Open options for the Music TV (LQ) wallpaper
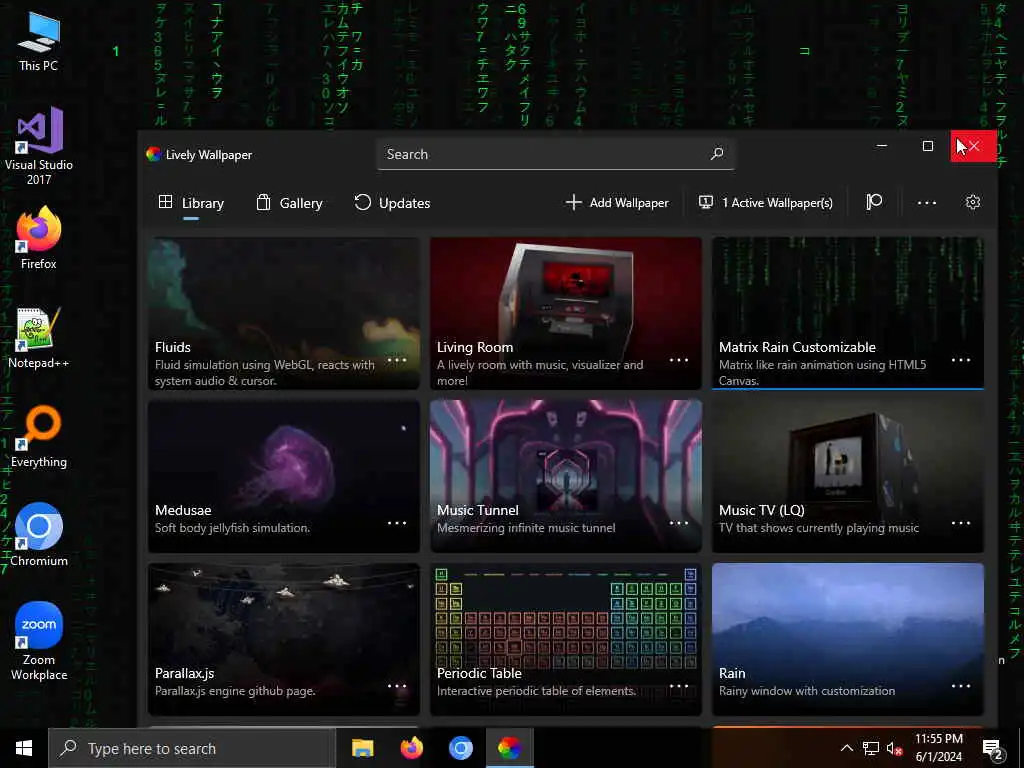Viewport: 1024px width, 768px height. (x=961, y=523)
